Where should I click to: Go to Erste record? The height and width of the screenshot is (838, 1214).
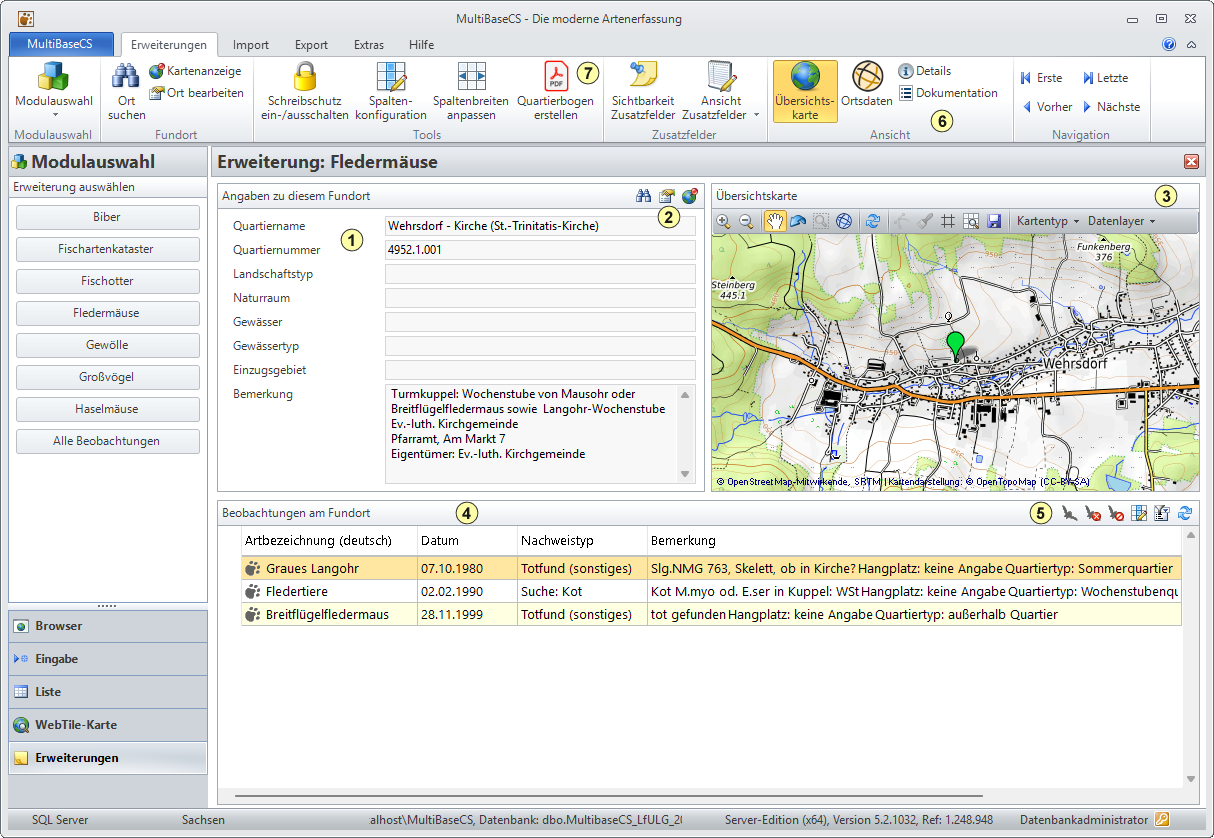point(1041,78)
